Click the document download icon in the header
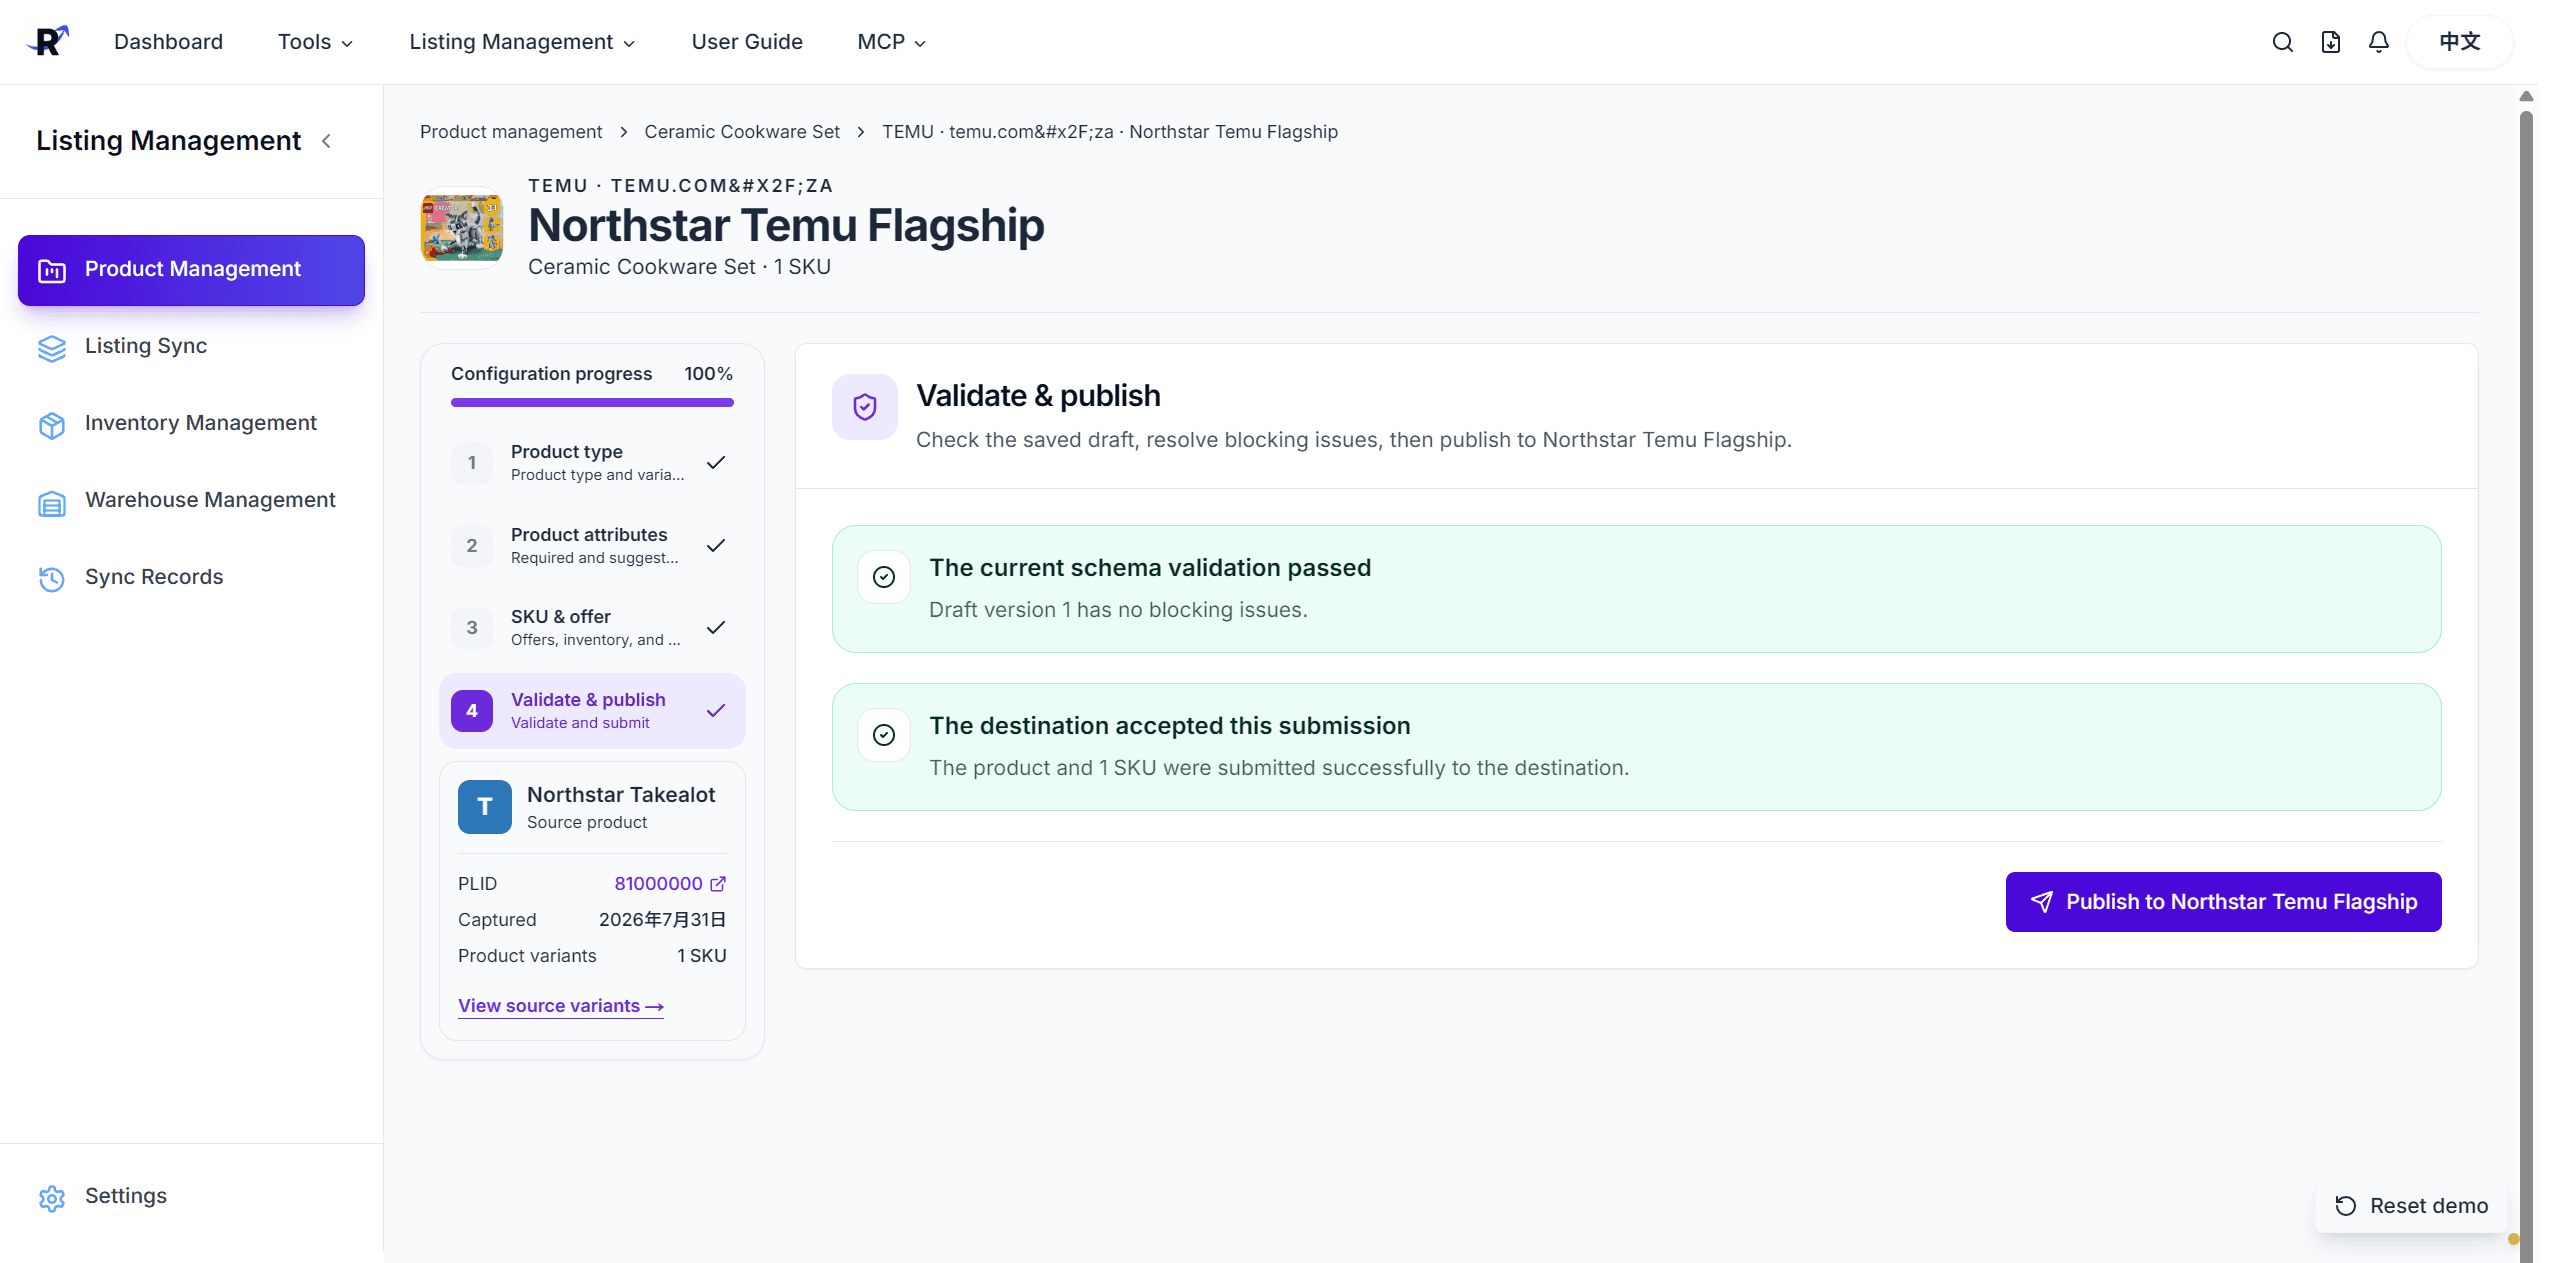2561x1263 pixels. pyautogui.click(x=2330, y=42)
